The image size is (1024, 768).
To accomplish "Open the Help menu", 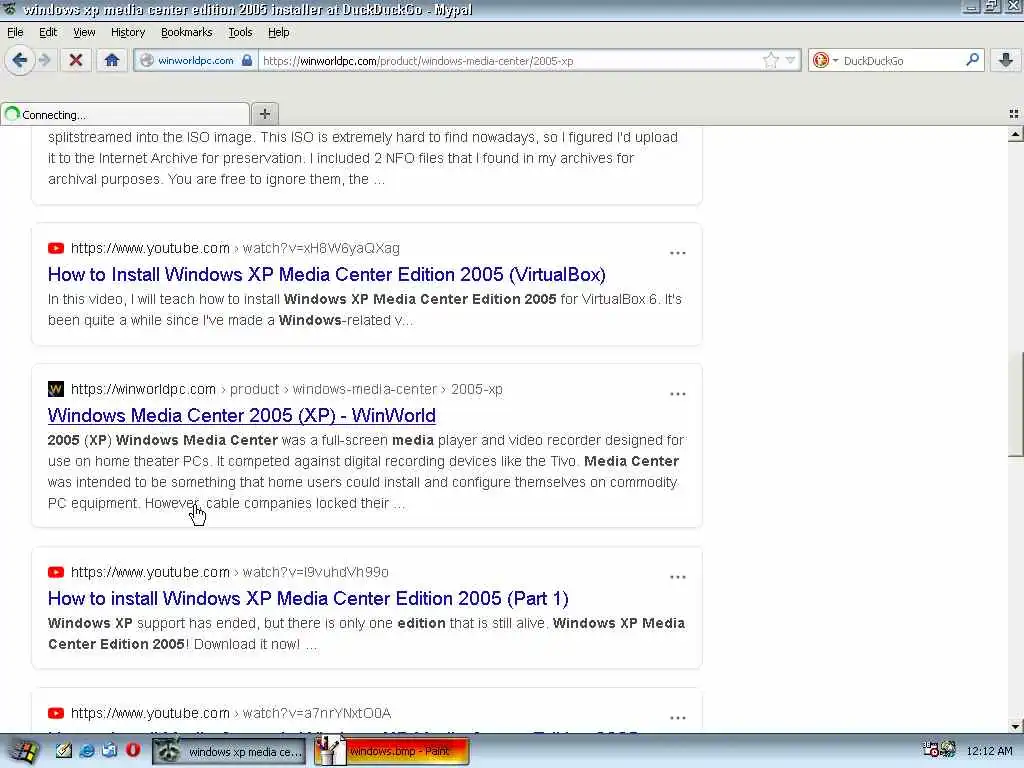I will click(278, 32).
